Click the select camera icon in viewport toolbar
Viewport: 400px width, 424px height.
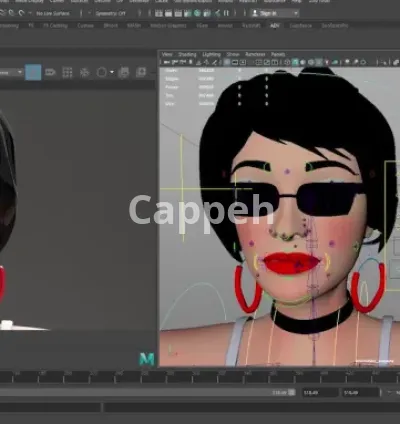tap(167, 62)
